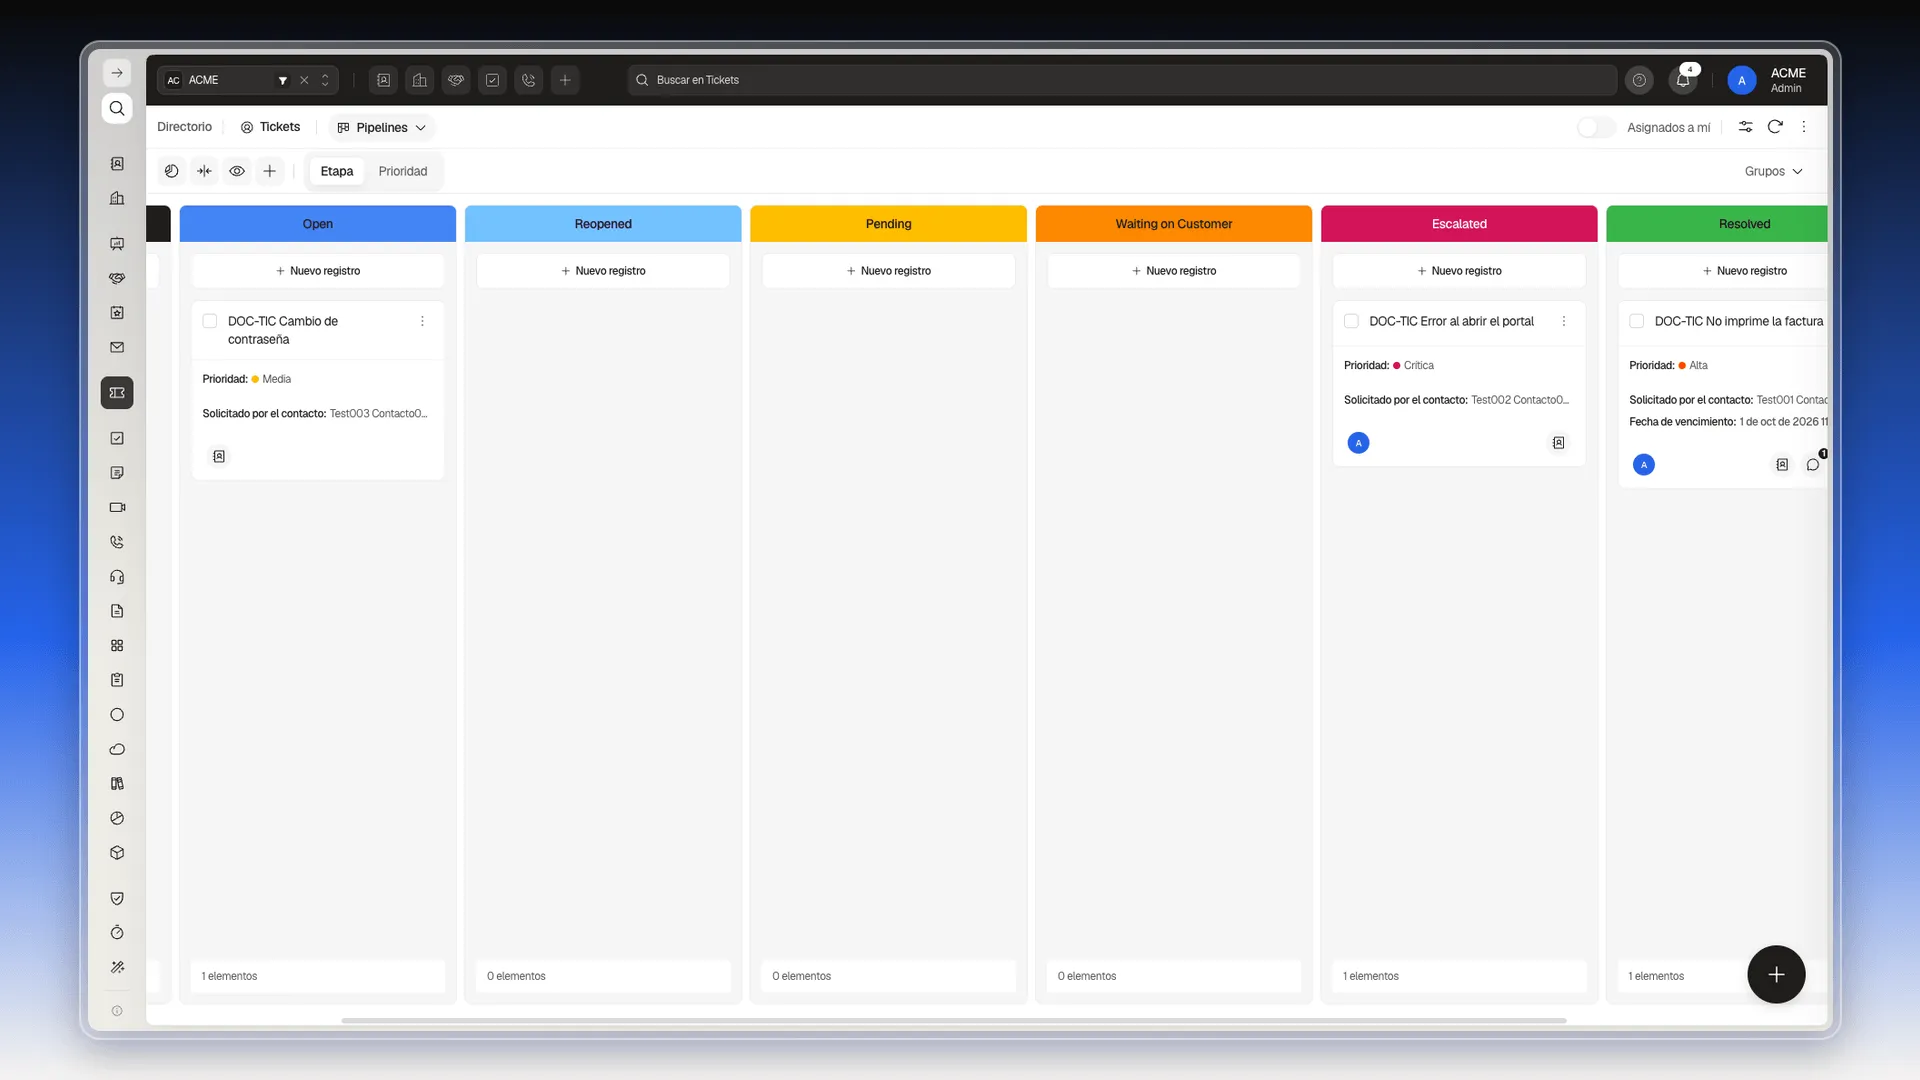The image size is (1920, 1080).
Task: Click the refresh icon
Action: coord(1775,127)
